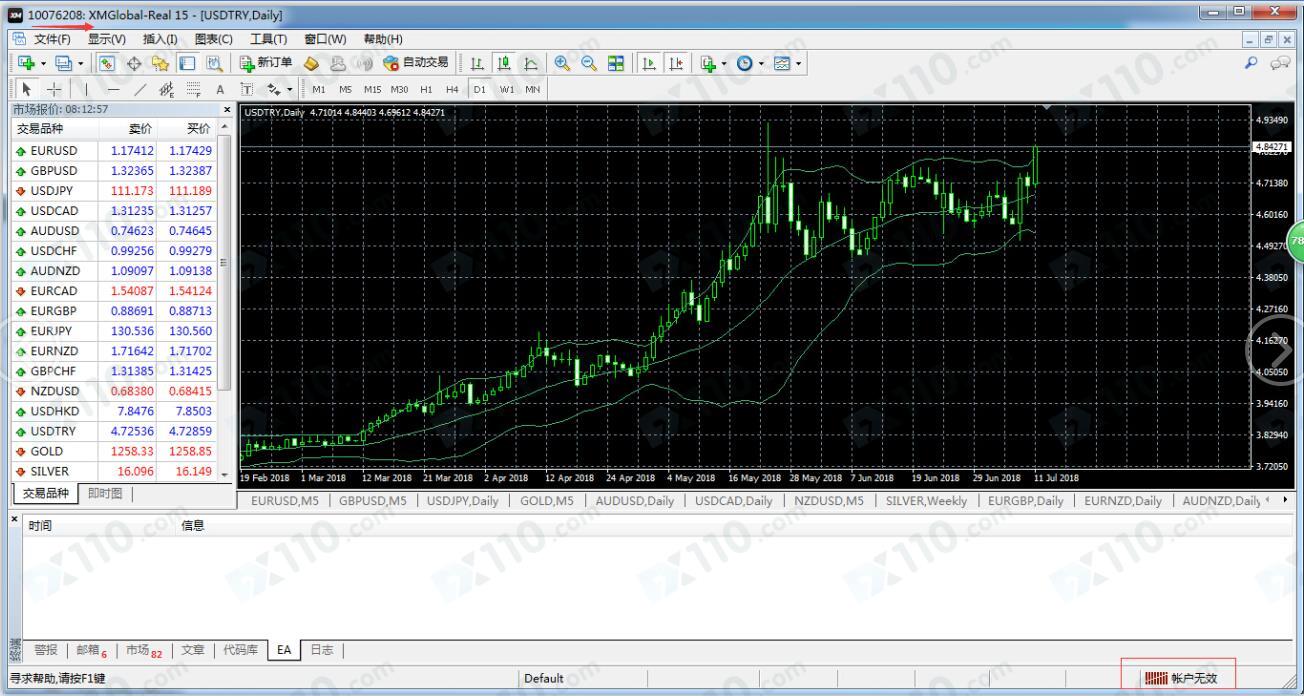Viewport: 1304px width, 696px height.
Task: Expand the new chart dropdown arrow
Action: pyautogui.click(x=43, y=63)
